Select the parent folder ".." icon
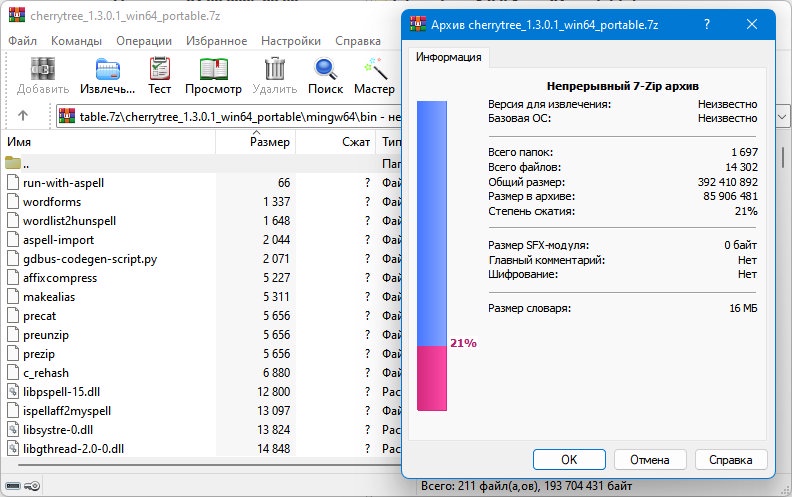This screenshot has height=497, width=792. 13,163
